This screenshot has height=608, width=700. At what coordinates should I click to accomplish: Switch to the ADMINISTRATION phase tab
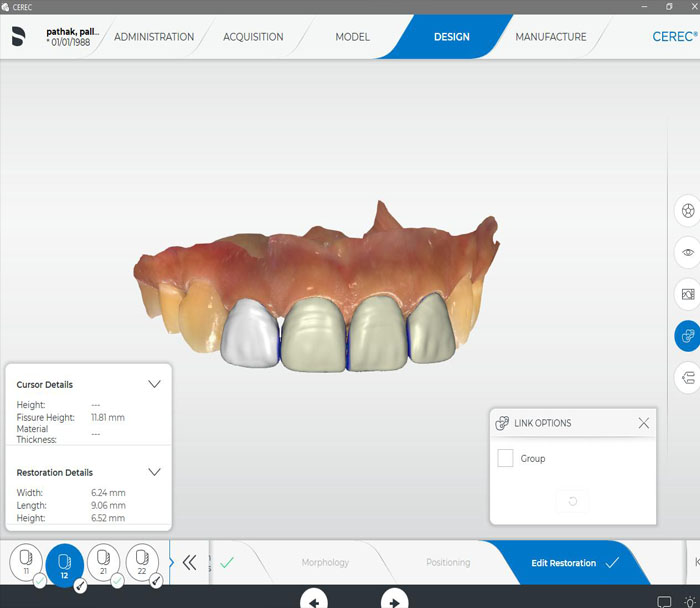[x=154, y=37]
